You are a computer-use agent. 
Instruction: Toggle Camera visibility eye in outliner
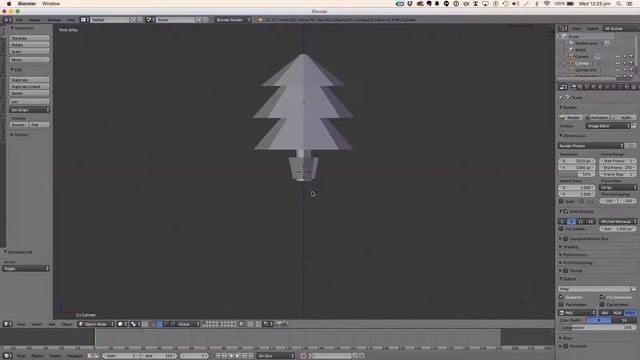[618, 57]
